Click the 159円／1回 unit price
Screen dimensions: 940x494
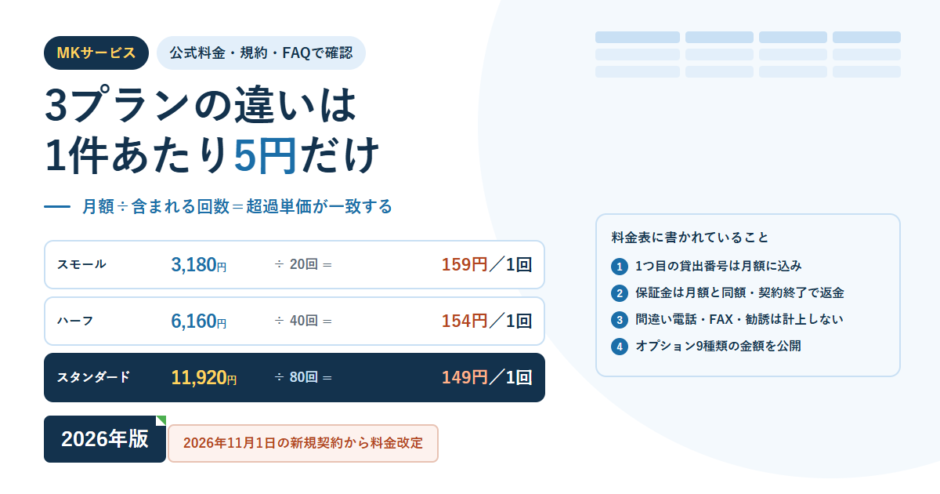point(487,264)
